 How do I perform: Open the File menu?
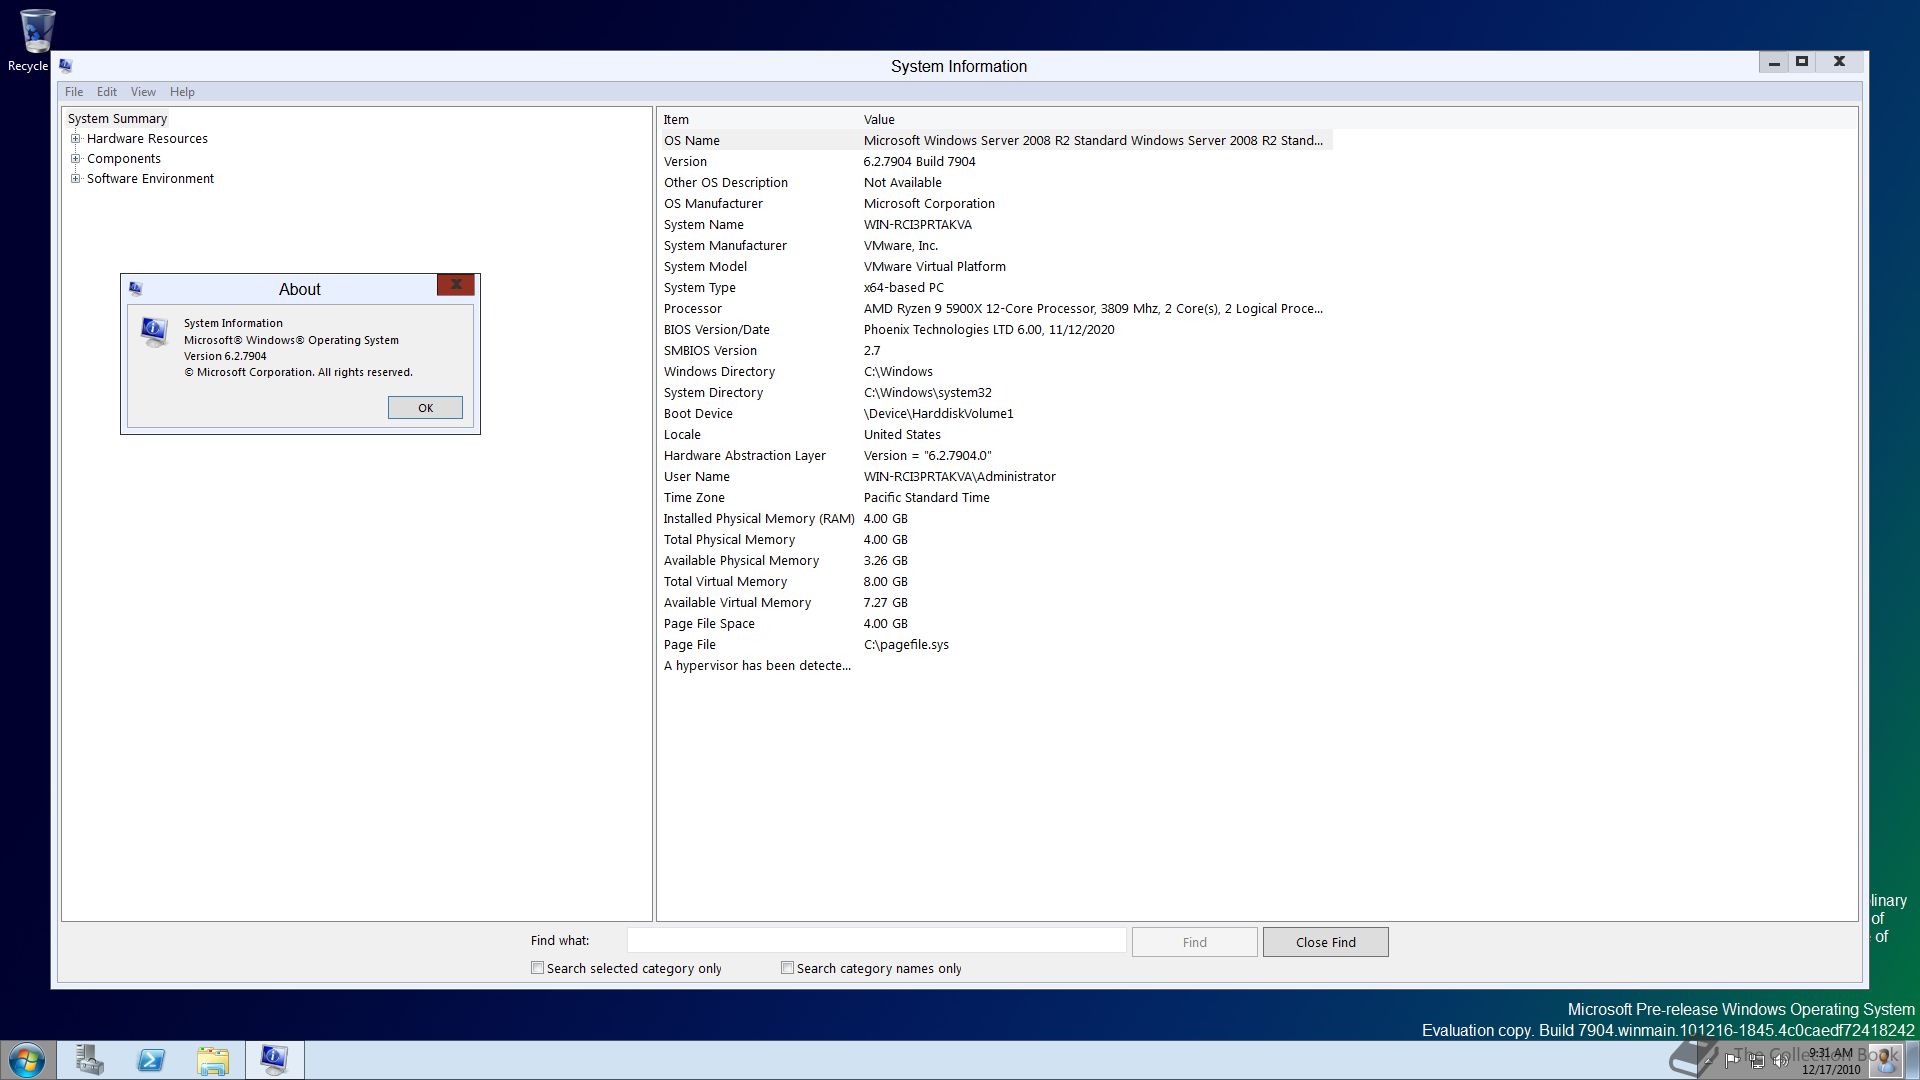(74, 92)
